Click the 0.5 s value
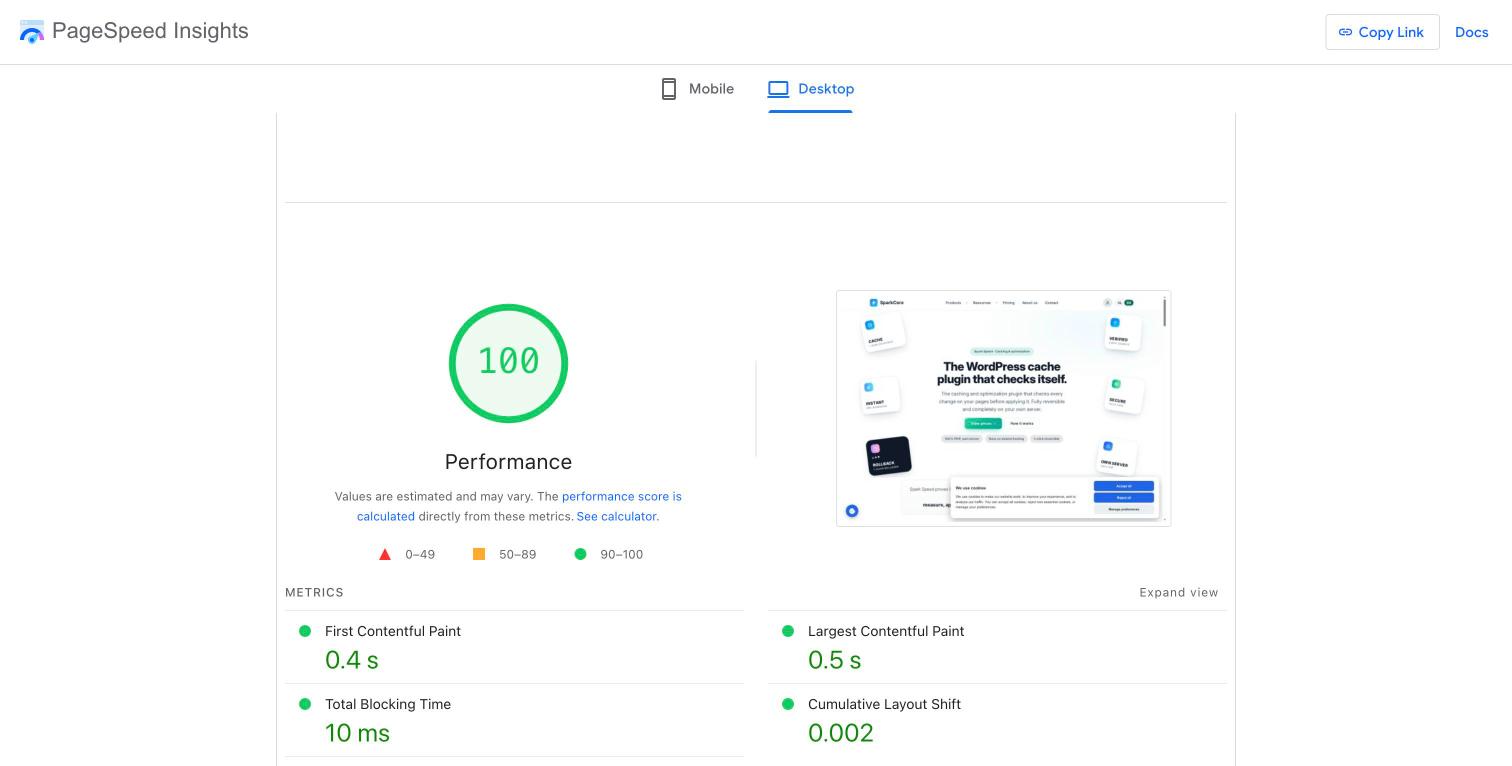The width and height of the screenshot is (1512, 766). (834, 660)
